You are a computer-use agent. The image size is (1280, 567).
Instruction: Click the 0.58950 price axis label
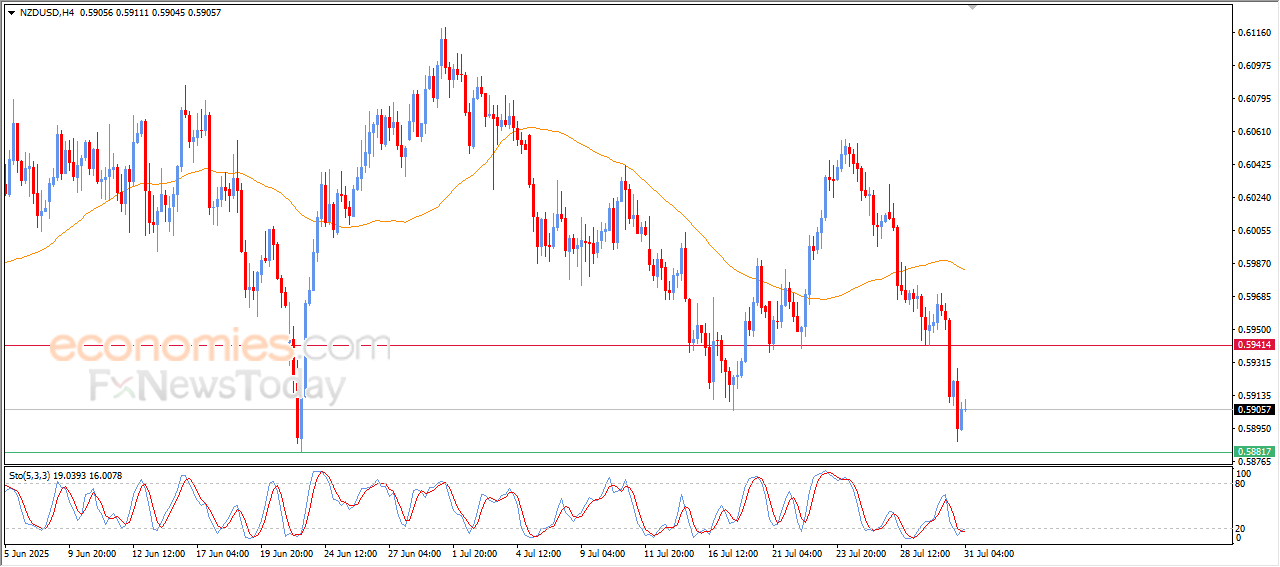click(1254, 429)
